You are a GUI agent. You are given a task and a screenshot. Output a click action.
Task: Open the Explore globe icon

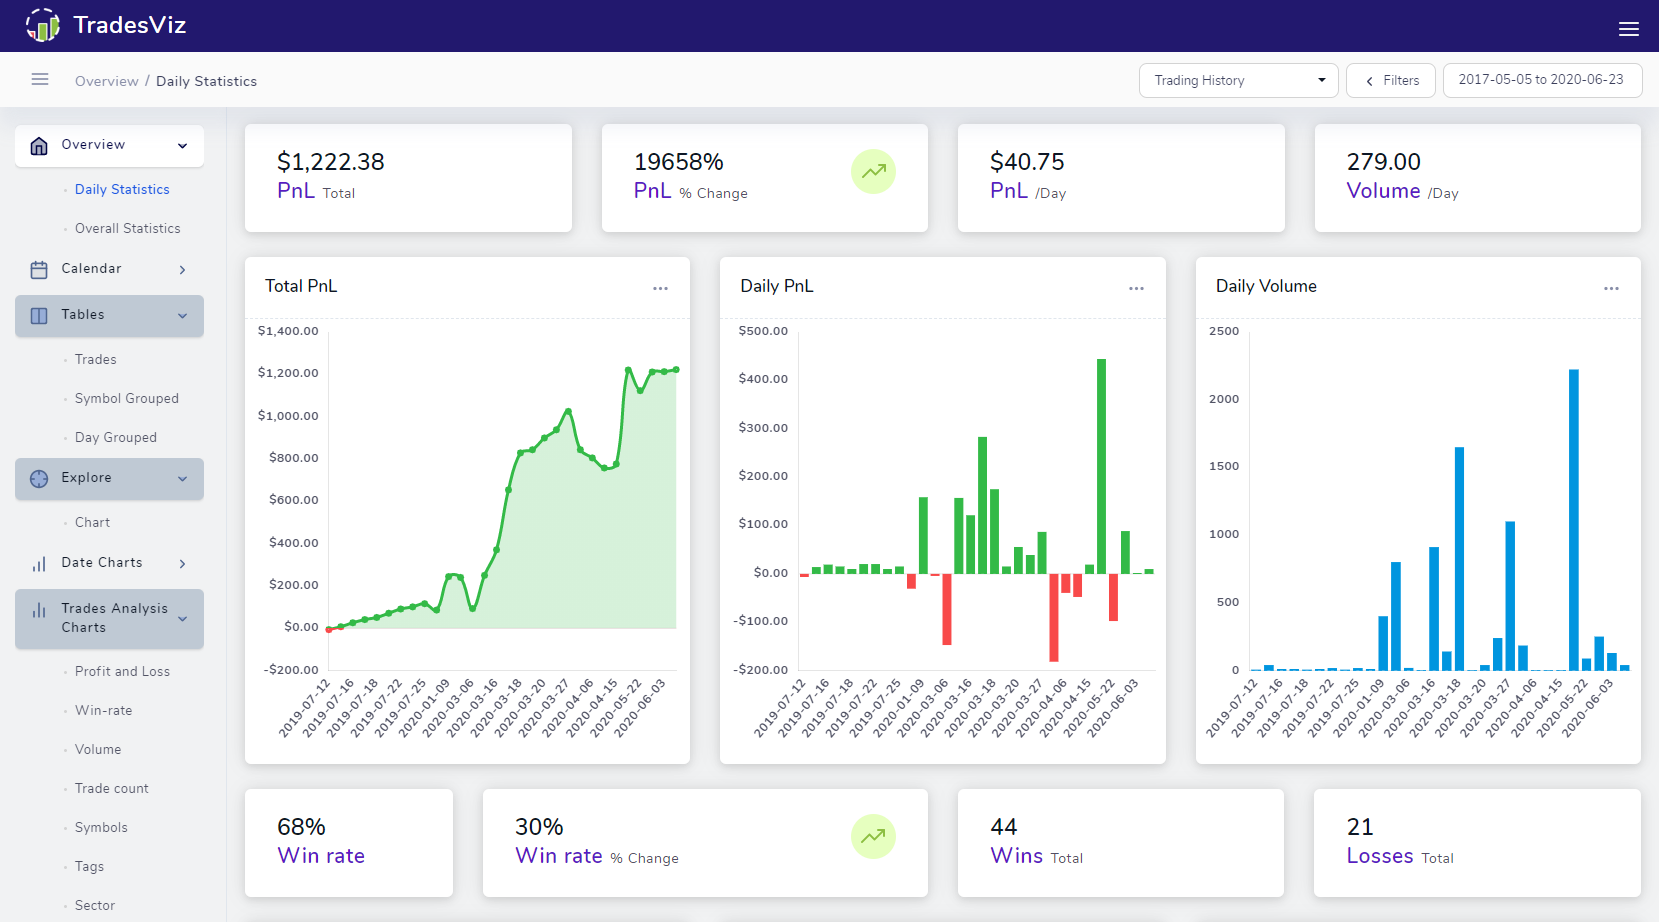(39, 478)
